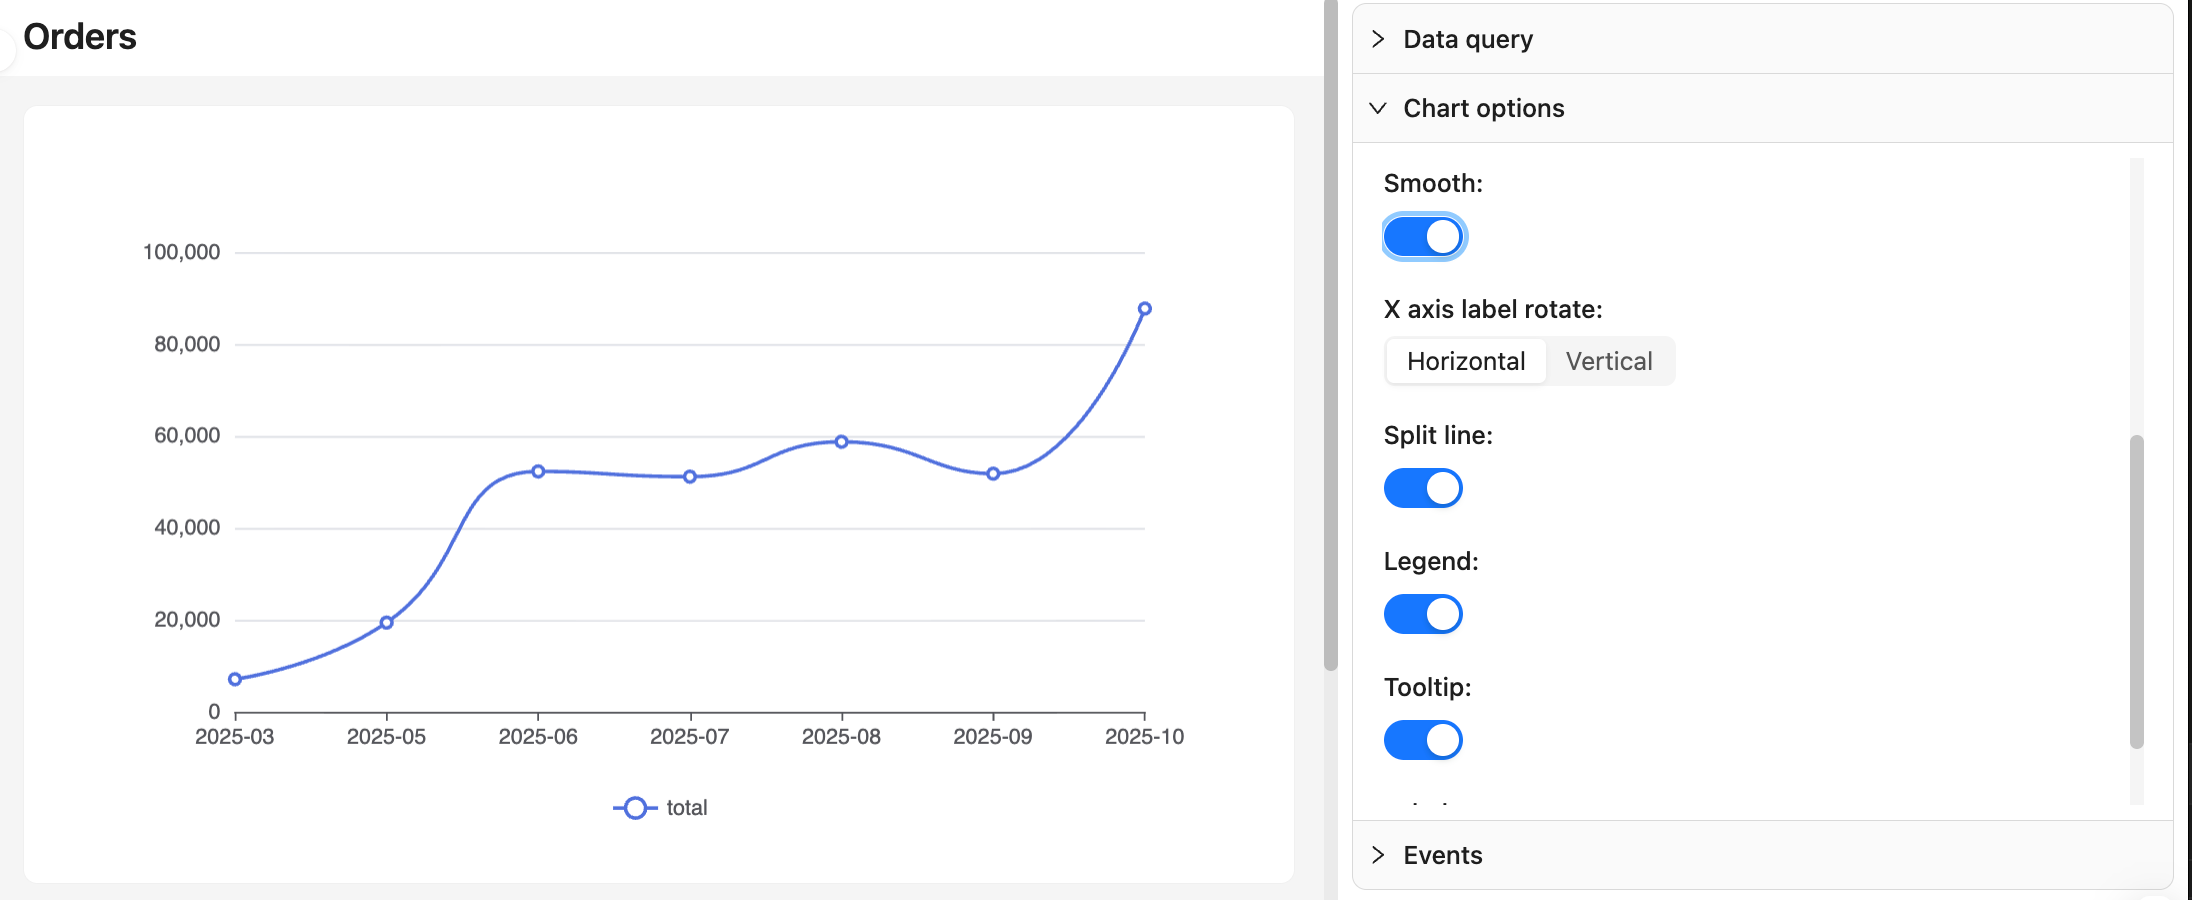Expand the Events section chevron
Image resolution: width=2192 pixels, height=900 pixels.
[1378, 855]
